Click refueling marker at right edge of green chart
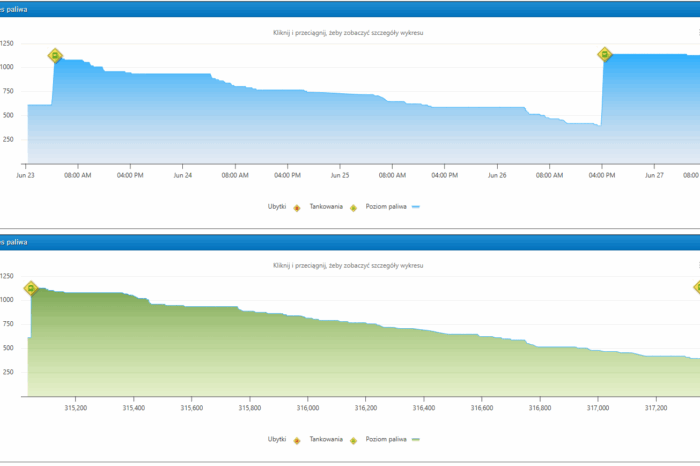 pyautogui.click(x=697, y=287)
